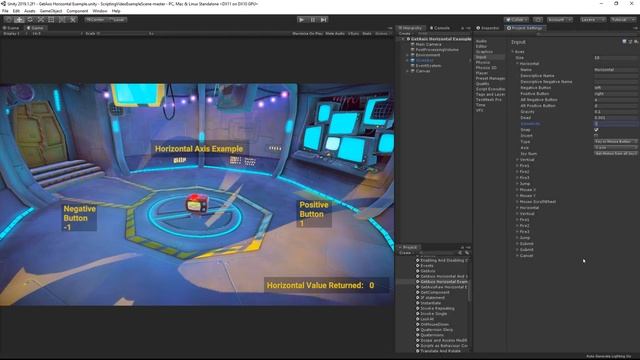
Task: Click the Project panel vertical scrollbar
Action: pos(469,290)
